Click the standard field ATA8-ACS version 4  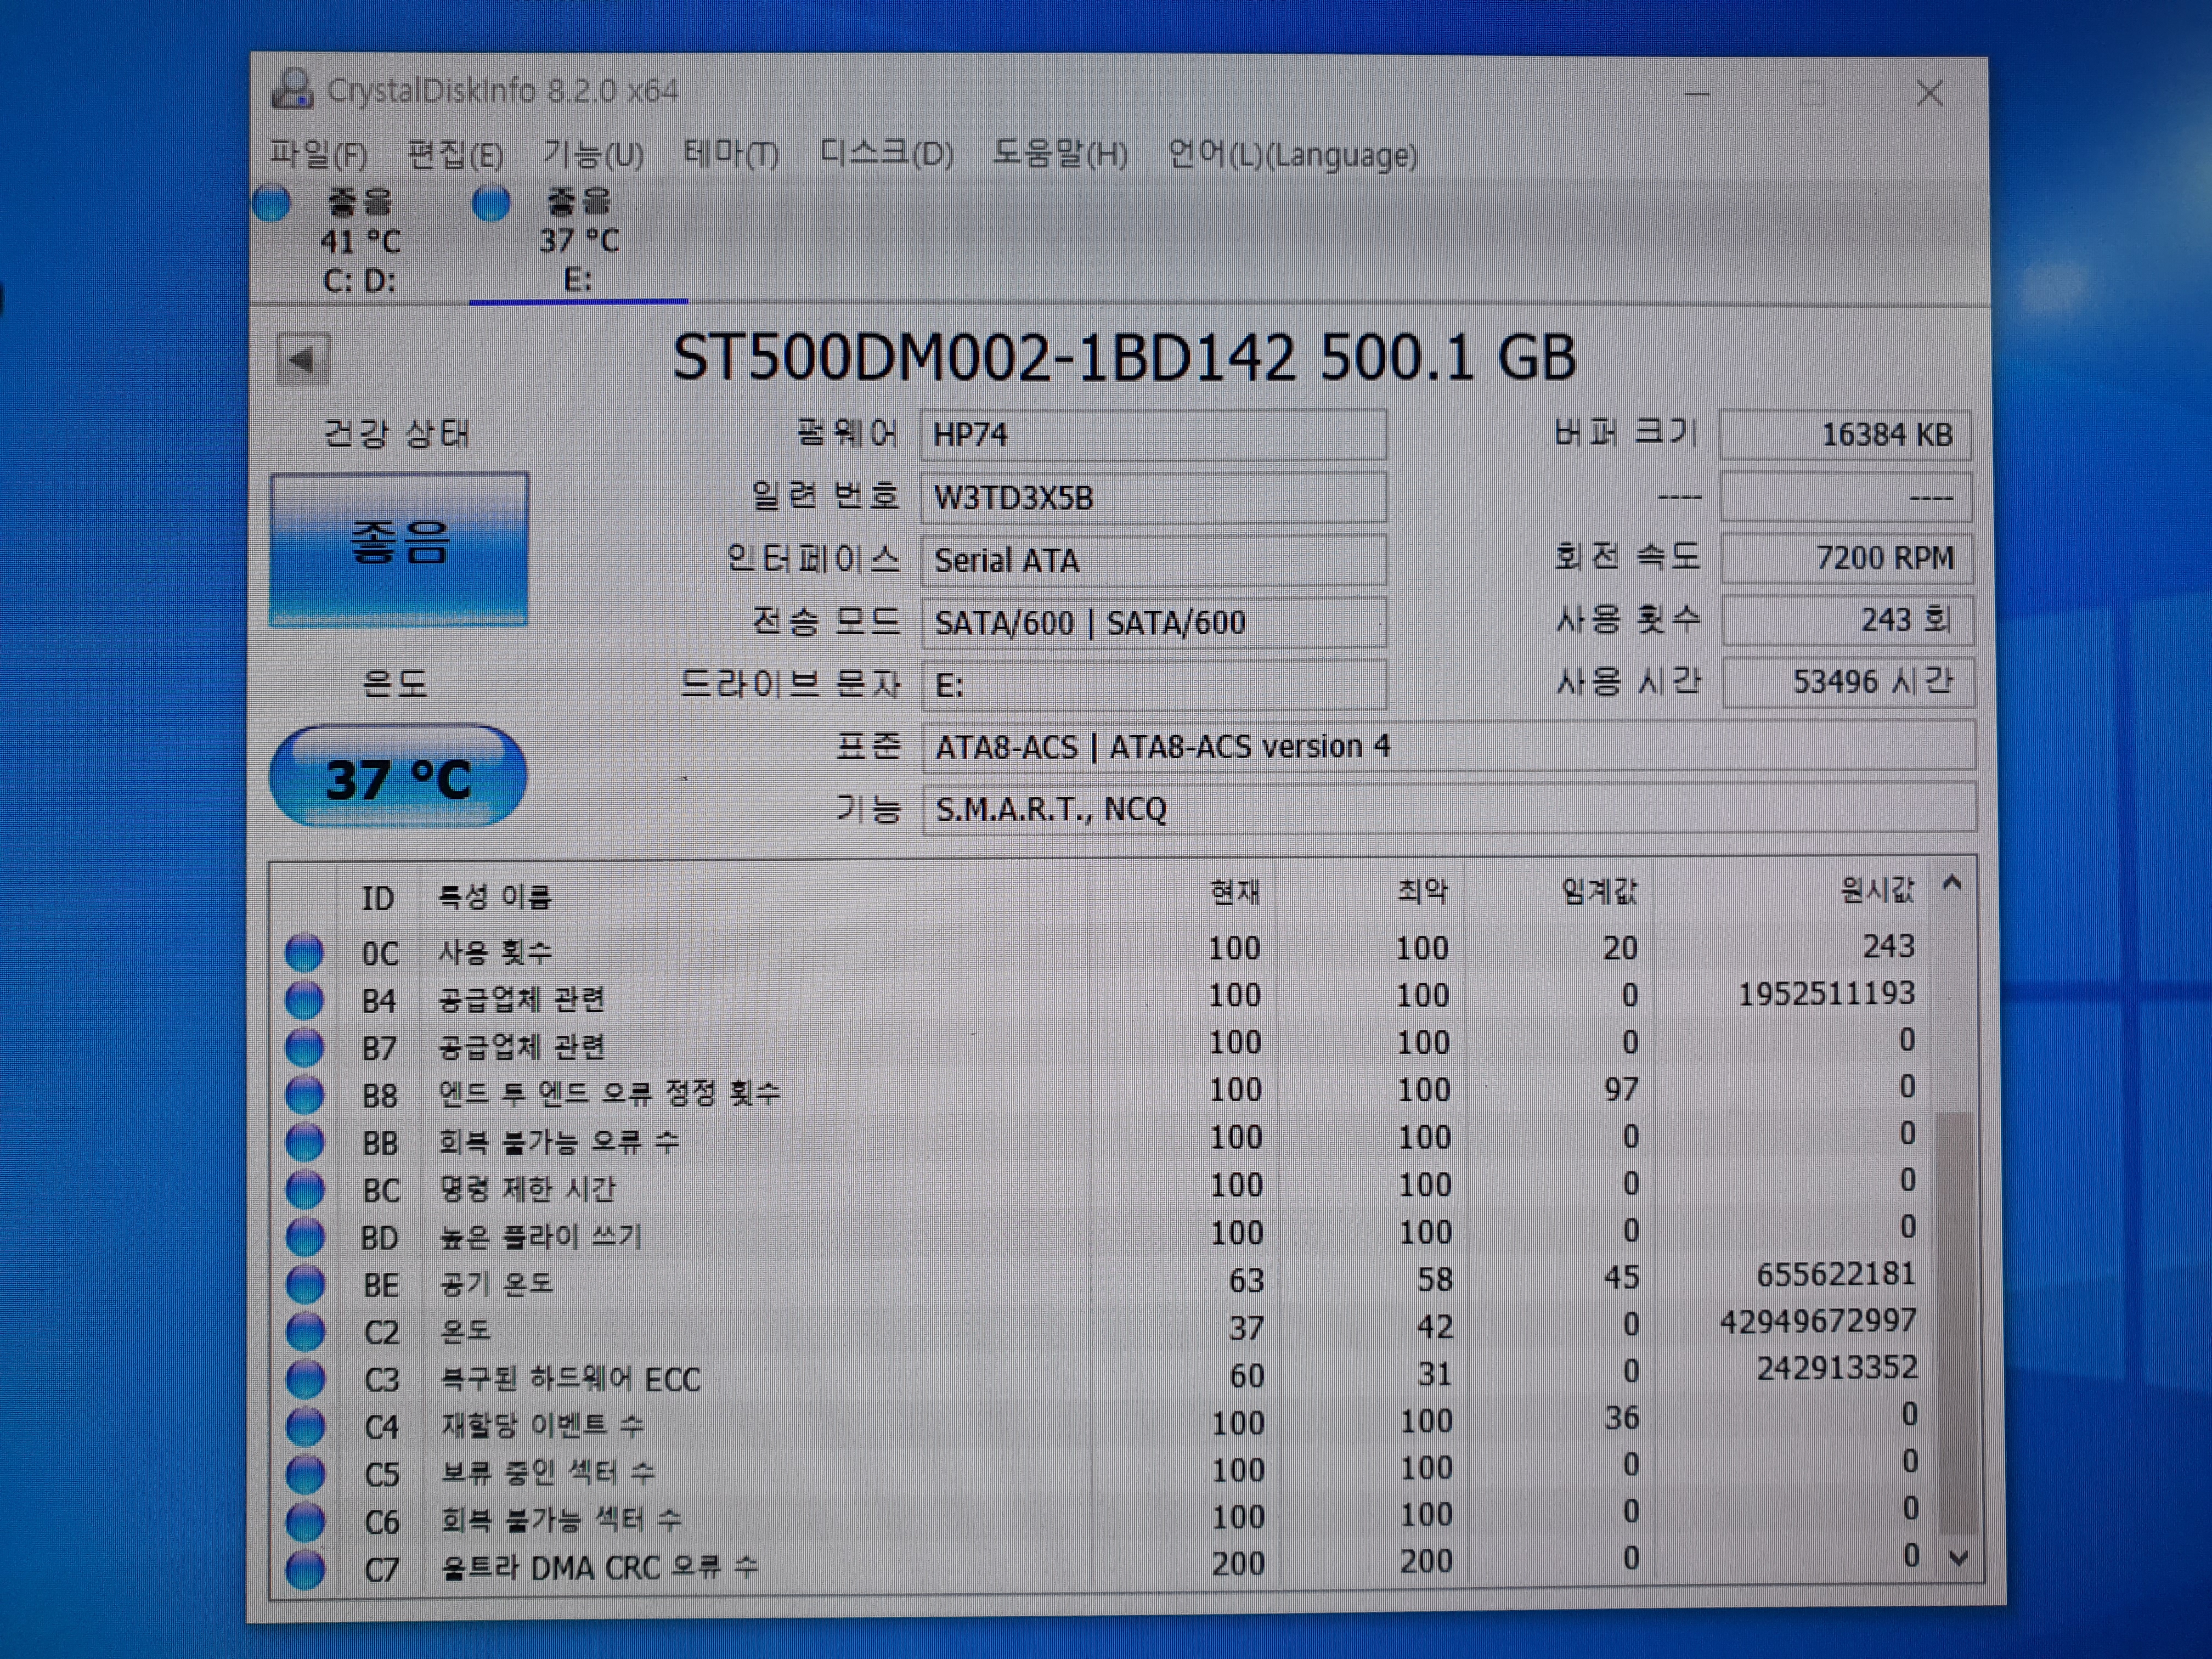pyautogui.click(x=1448, y=746)
